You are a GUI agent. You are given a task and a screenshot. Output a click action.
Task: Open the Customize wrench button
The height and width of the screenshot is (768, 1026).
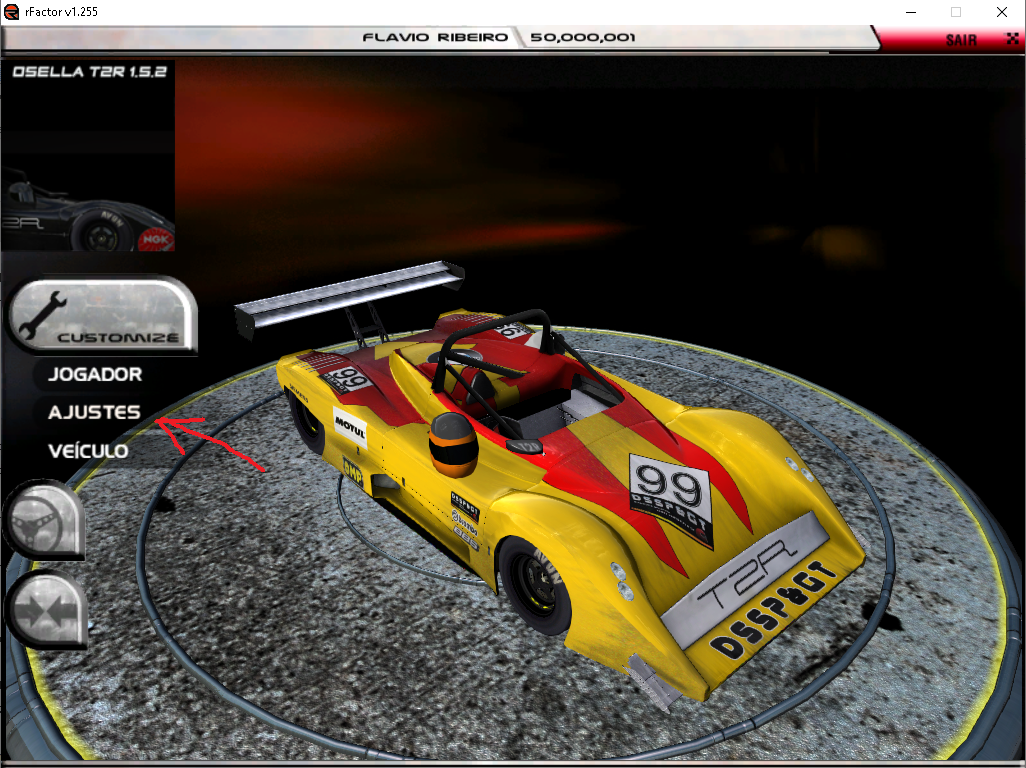click(x=102, y=315)
